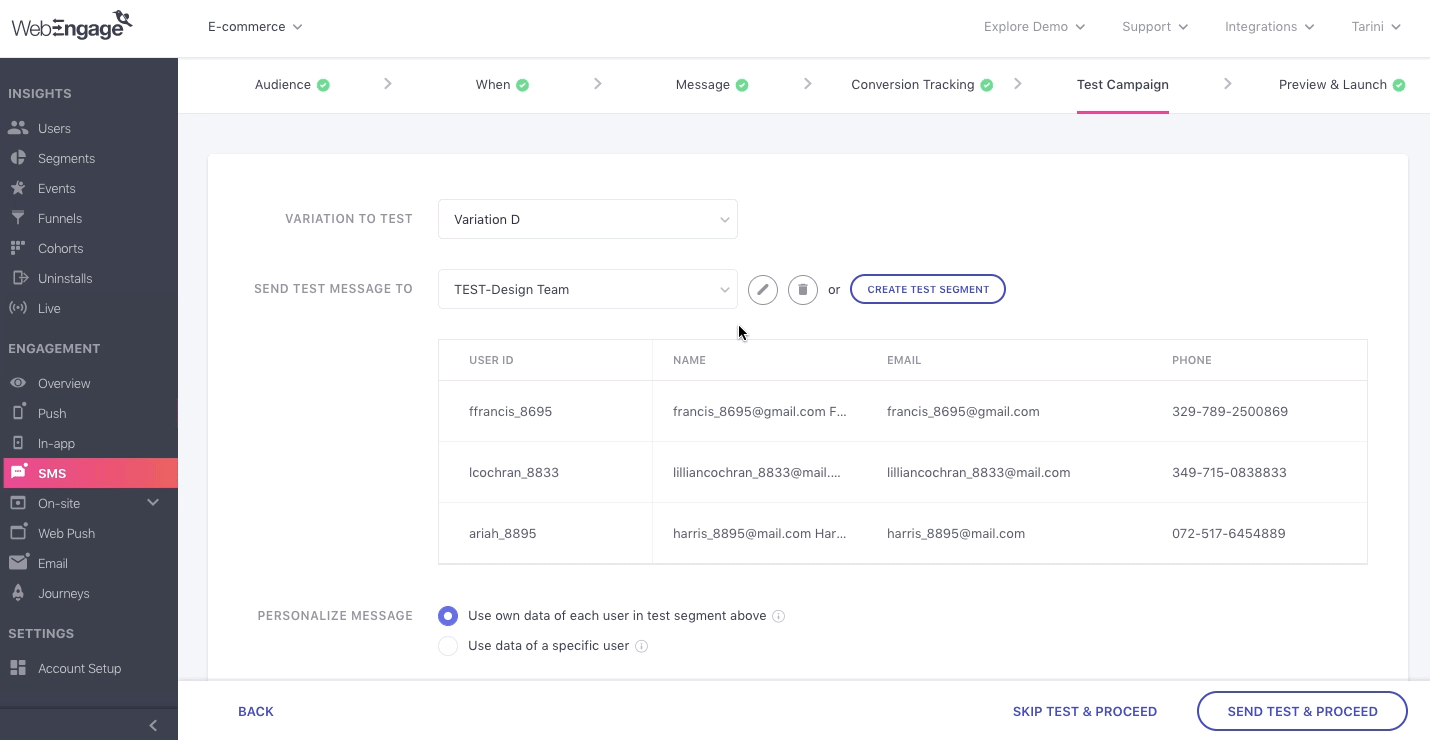This screenshot has height=740, width=1430.
Task: Open Support dropdown menu
Action: (1155, 27)
